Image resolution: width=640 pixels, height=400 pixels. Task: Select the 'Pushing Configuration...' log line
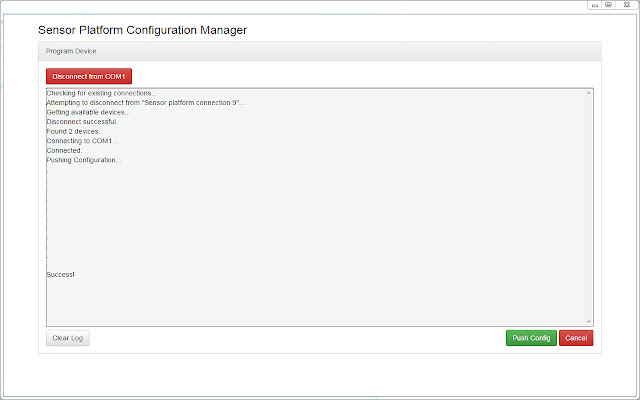coord(84,160)
